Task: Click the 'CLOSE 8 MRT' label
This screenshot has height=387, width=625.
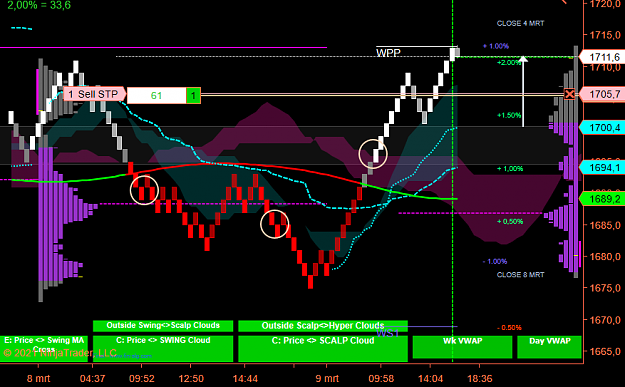Action: point(520,275)
